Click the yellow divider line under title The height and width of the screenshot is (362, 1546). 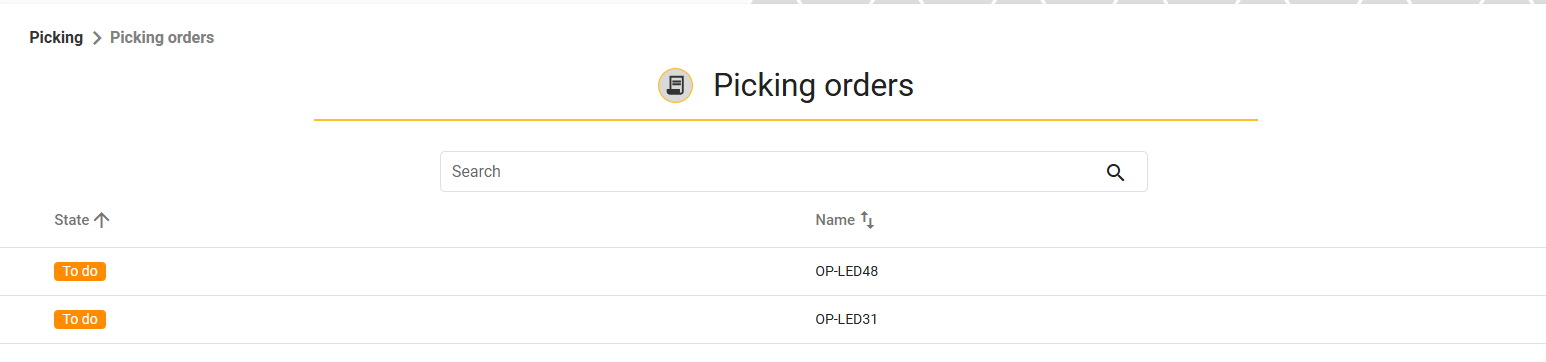tap(785, 120)
